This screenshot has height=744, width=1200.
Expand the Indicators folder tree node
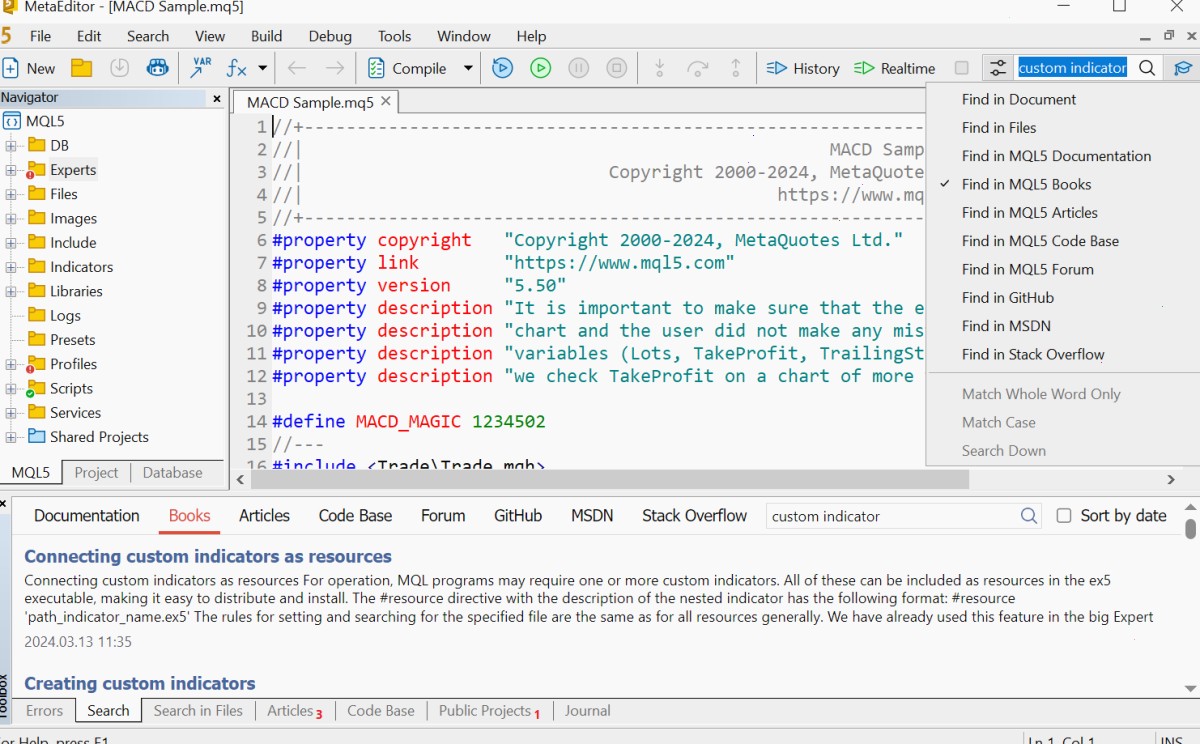(12, 267)
